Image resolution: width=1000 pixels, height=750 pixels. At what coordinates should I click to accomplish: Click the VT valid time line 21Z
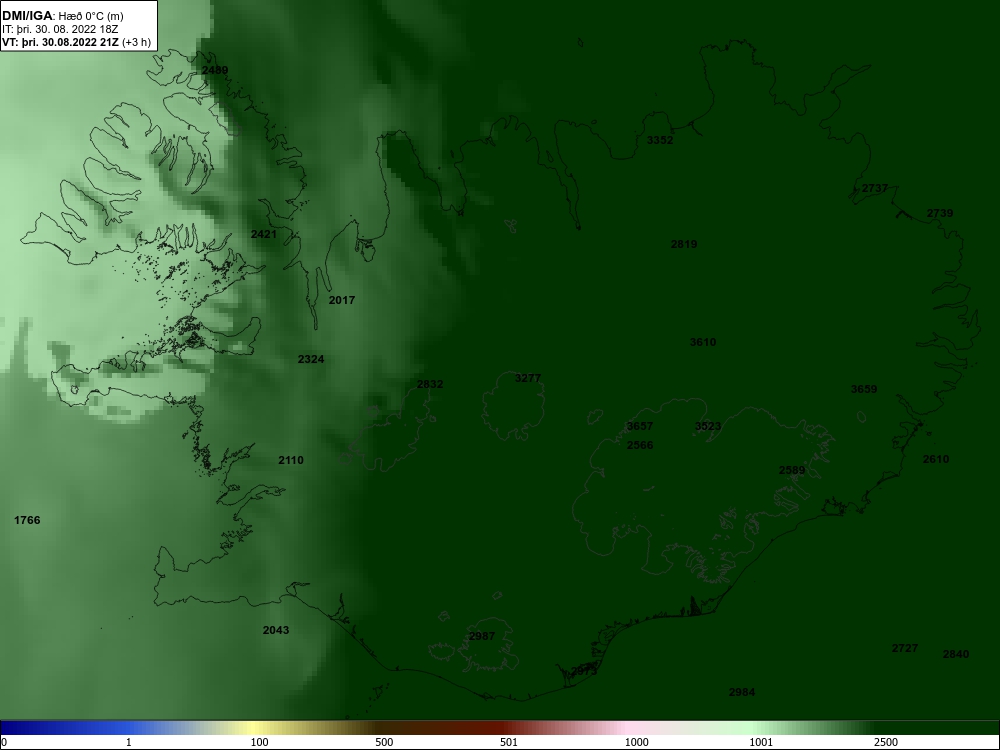click(x=77, y=43)
